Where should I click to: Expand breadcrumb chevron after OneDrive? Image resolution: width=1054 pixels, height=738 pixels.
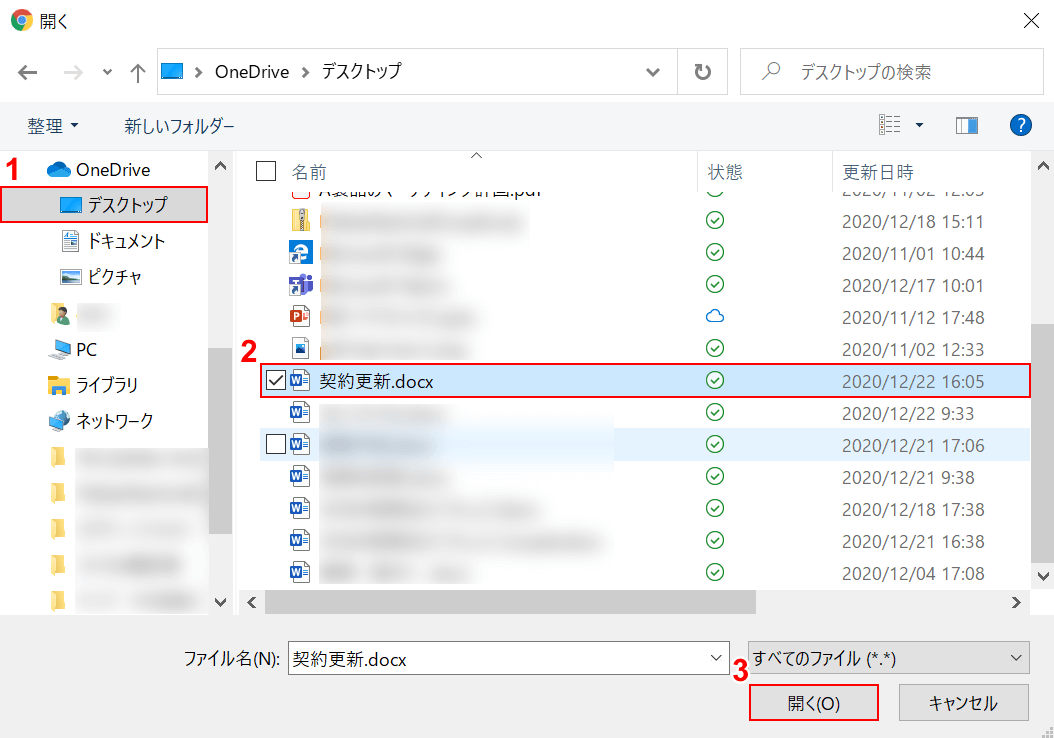305,72
